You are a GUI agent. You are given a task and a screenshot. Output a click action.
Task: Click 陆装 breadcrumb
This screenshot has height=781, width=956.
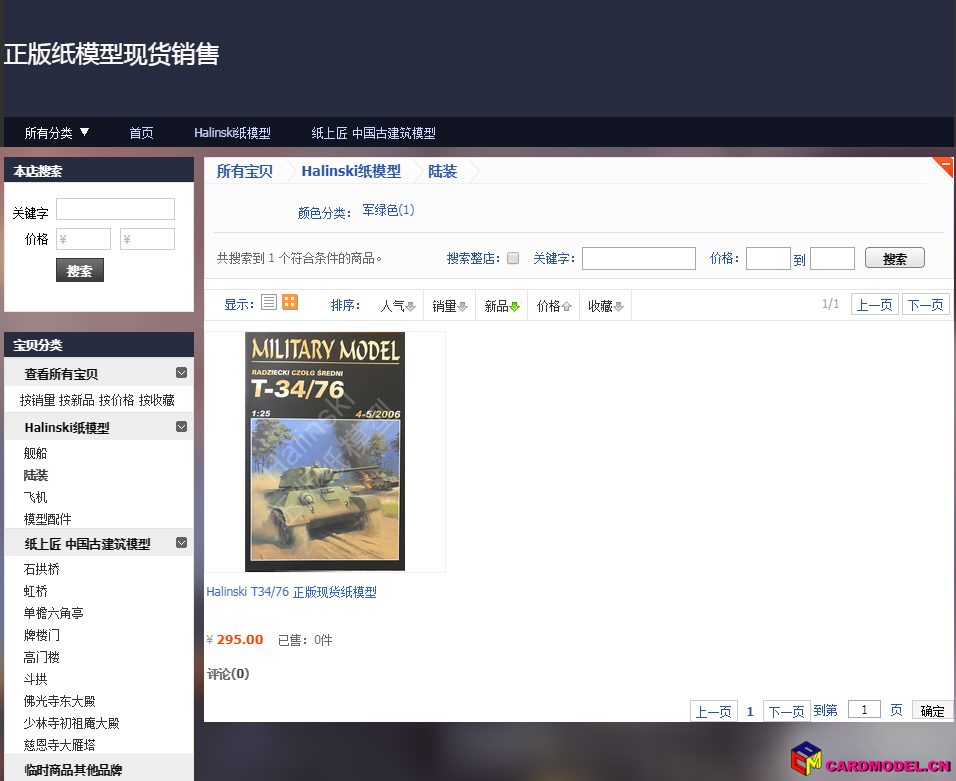tap(443, 171)
